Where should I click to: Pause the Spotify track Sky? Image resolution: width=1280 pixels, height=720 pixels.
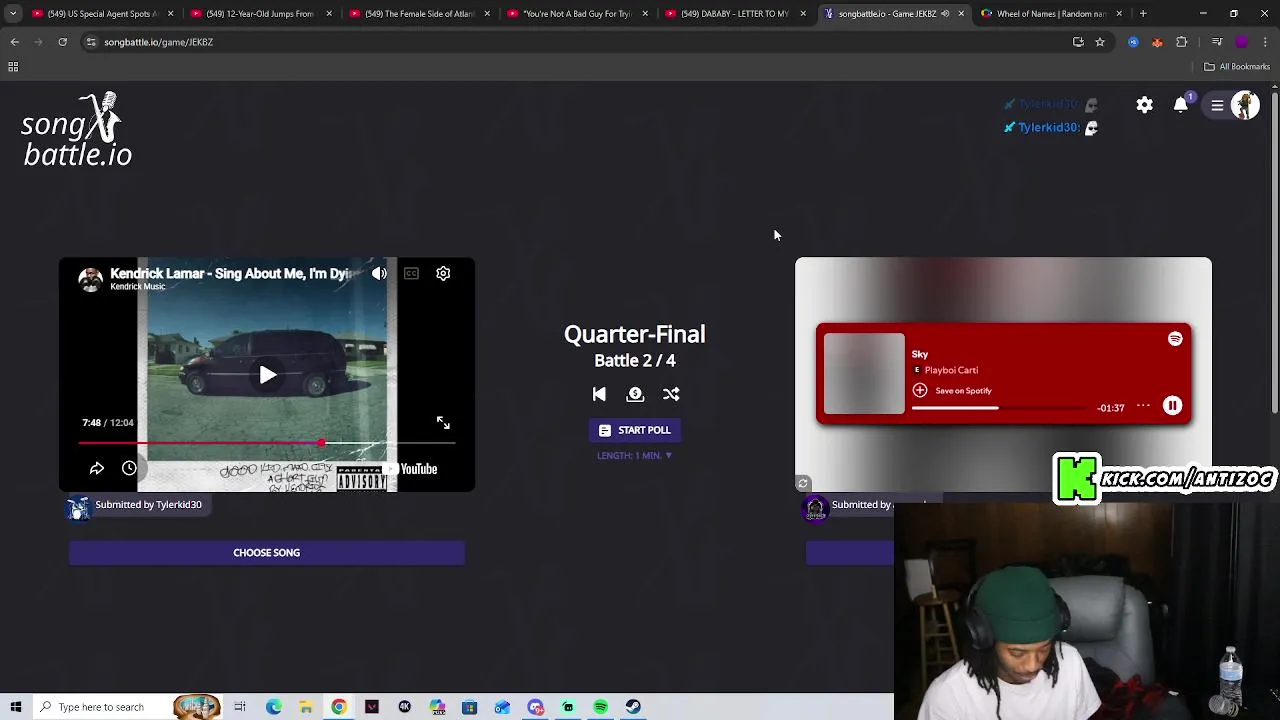coord(1172,406)
